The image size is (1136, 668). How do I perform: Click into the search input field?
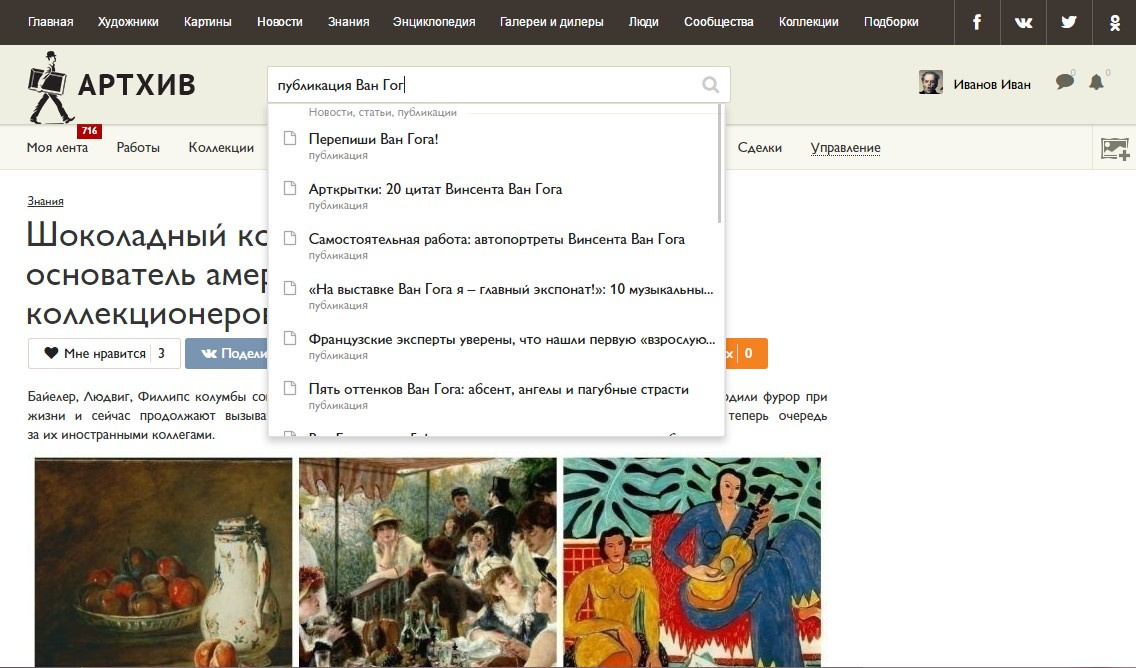click(480, 85)
